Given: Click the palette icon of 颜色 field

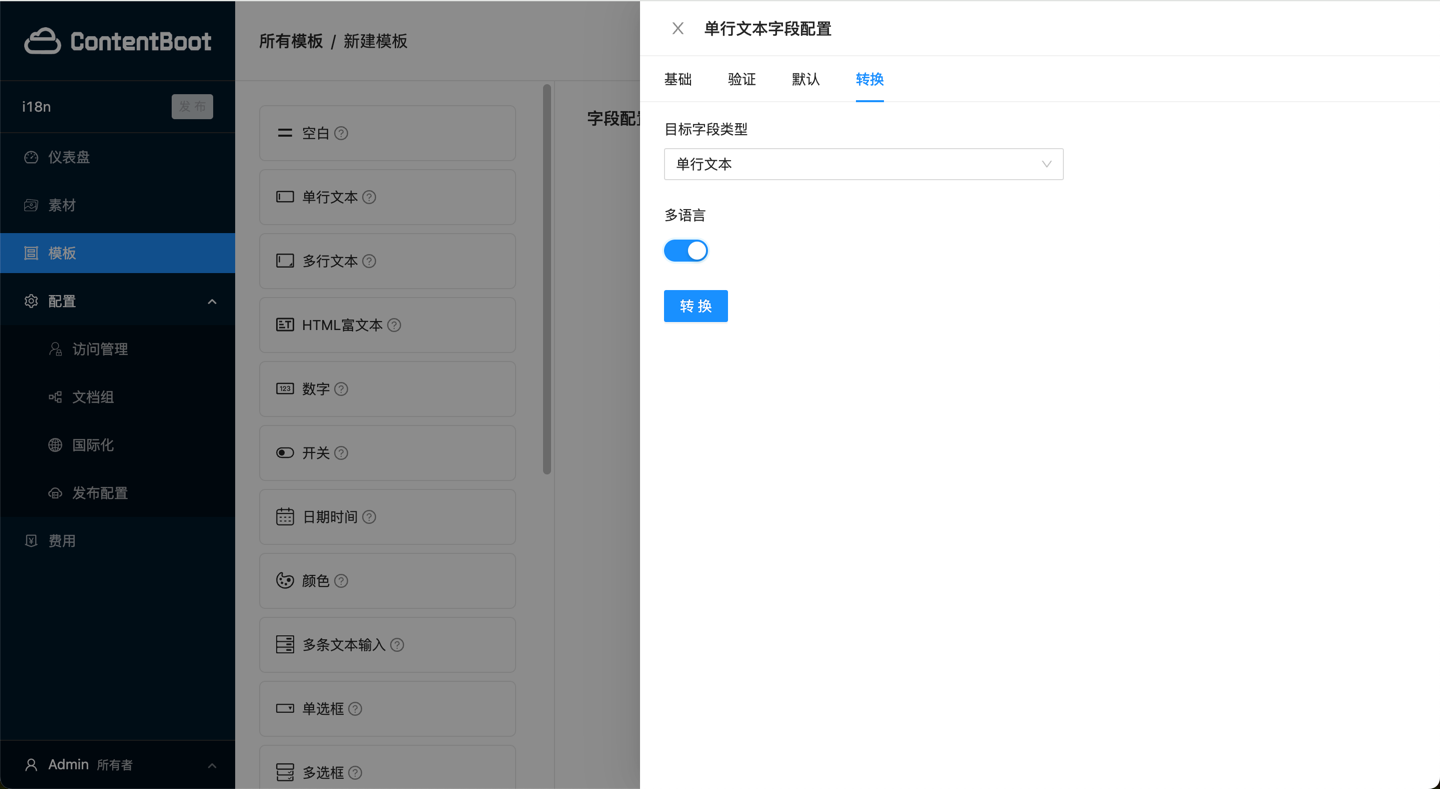Looking at the screenshot, I should tap(285, 581).
